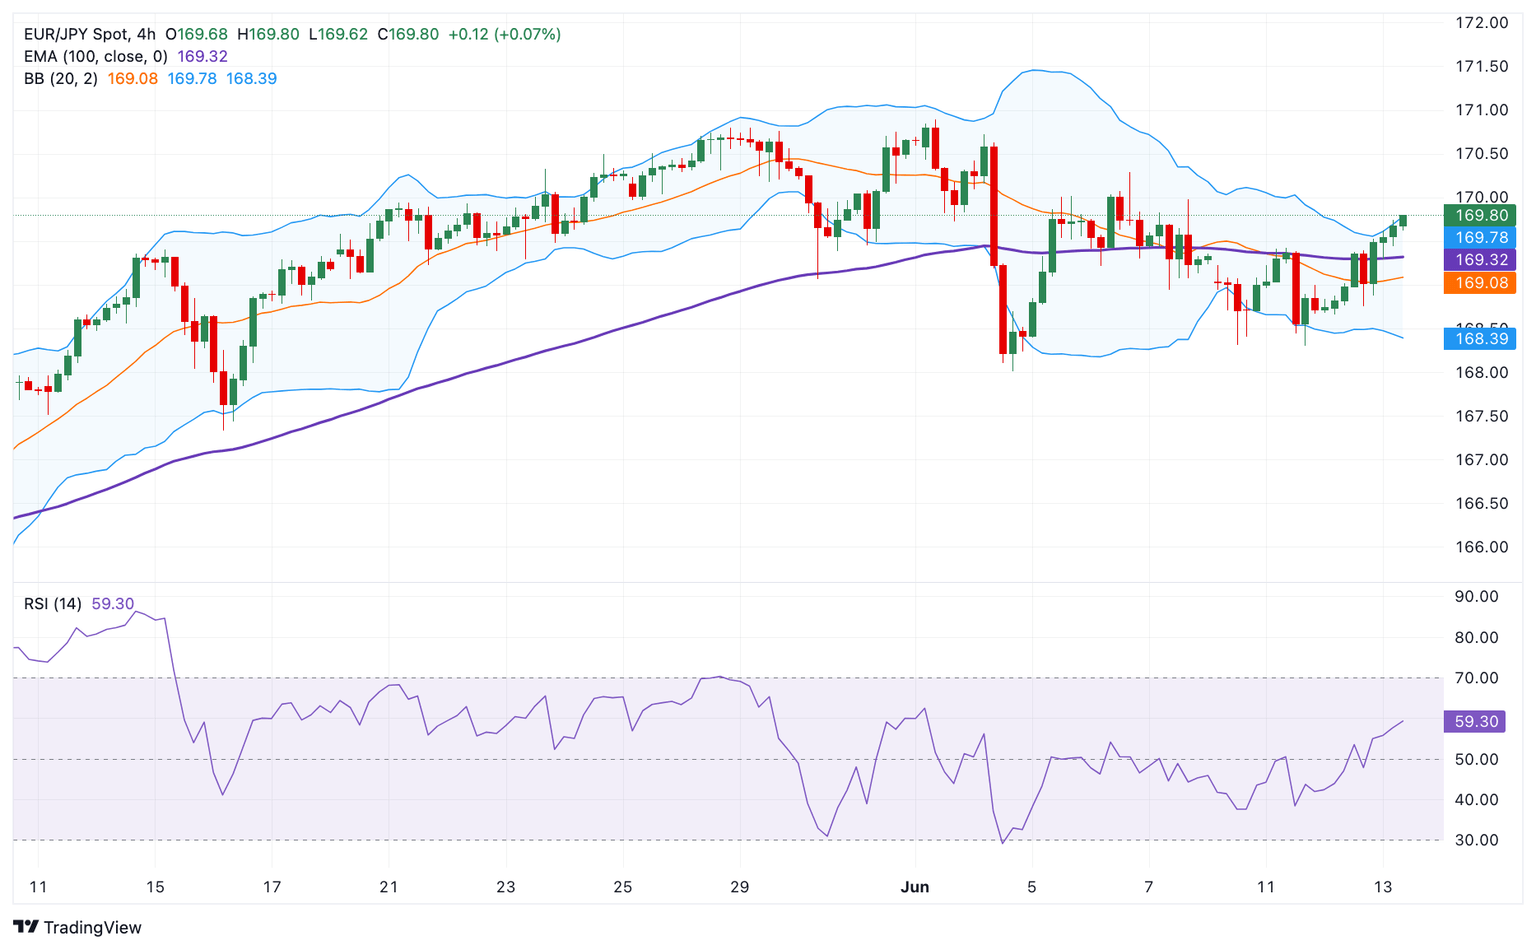The height and width of the screenshot is (950, 1536).
Task: Select the EMA (100, close, 0) legend
Action: [x=95, y=56]
